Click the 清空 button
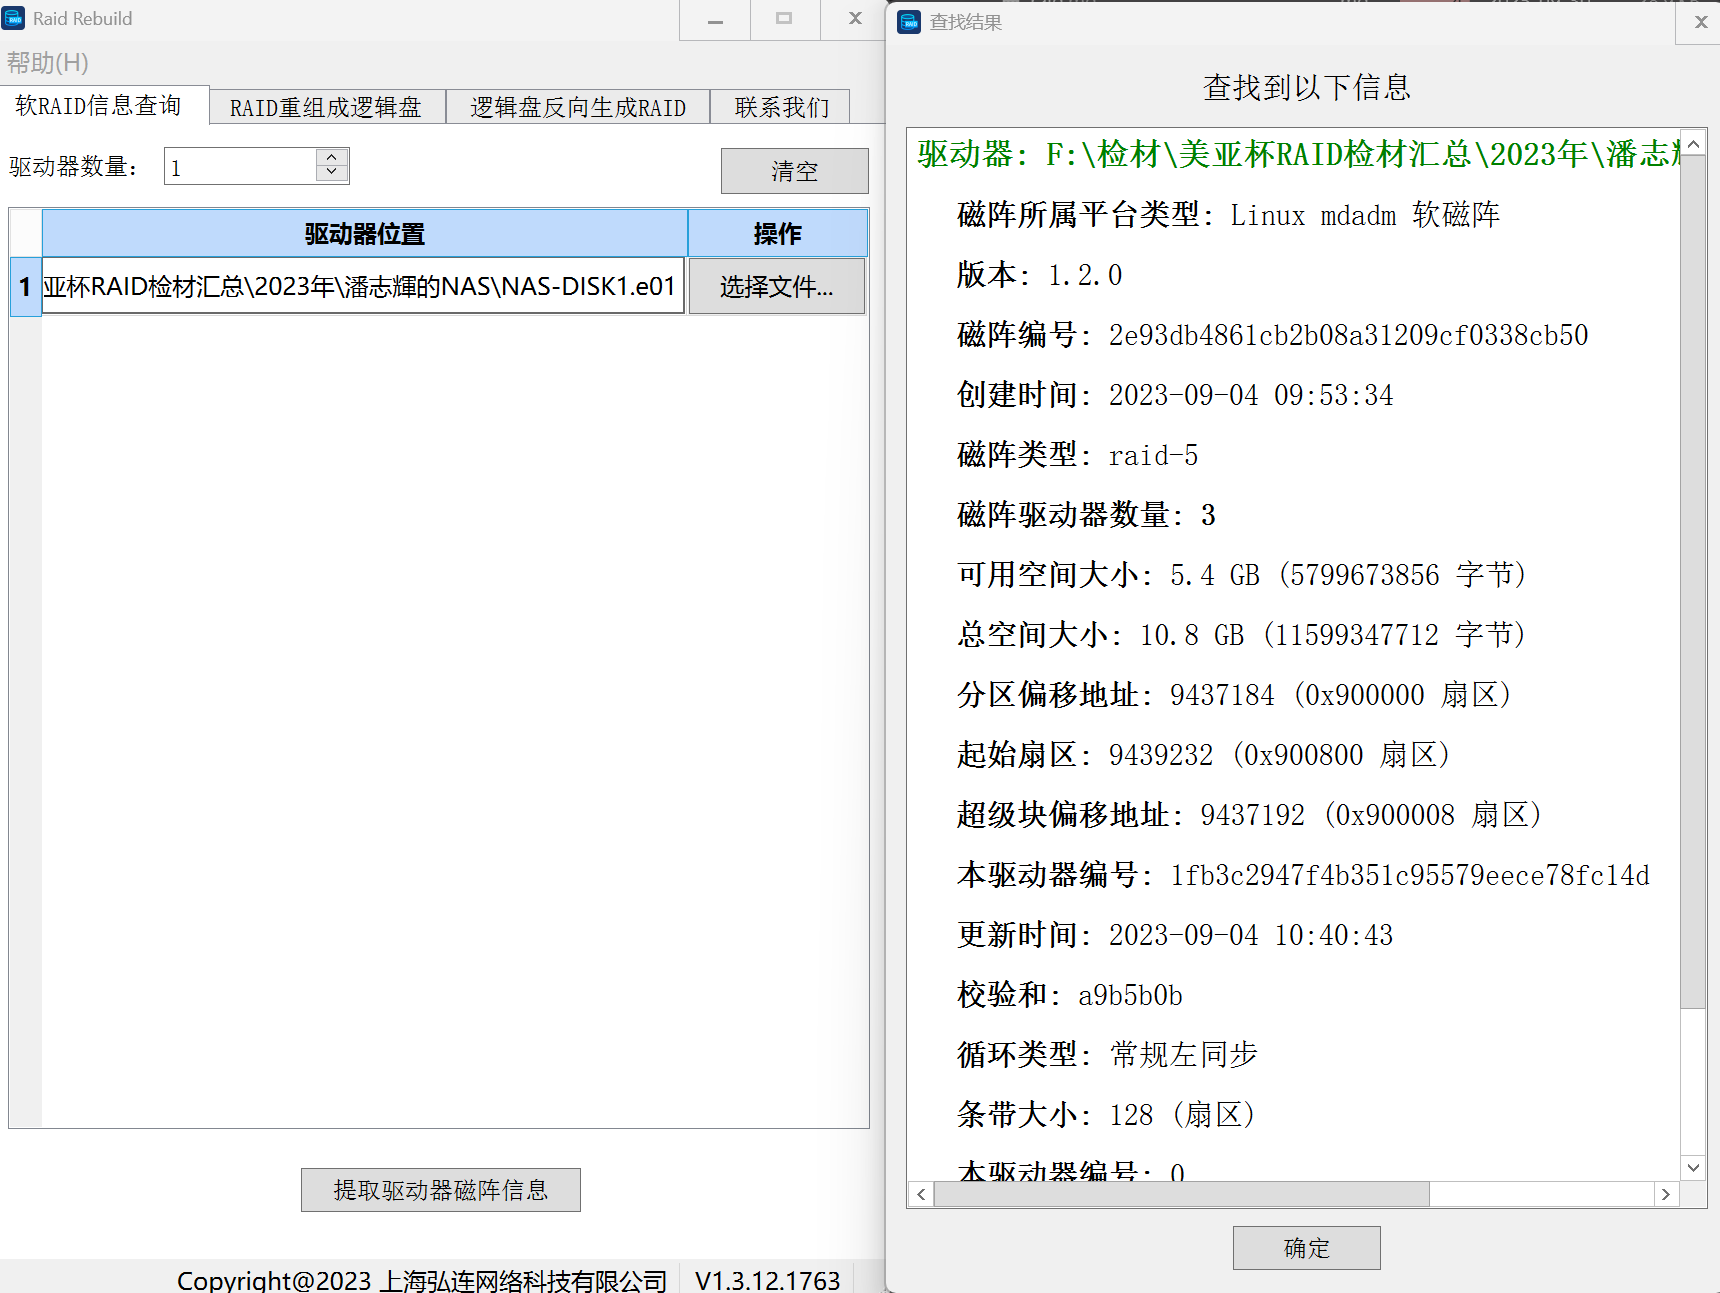This screenshot has height=1293, width=1720. pyautogui.click(x=794, y=171)
